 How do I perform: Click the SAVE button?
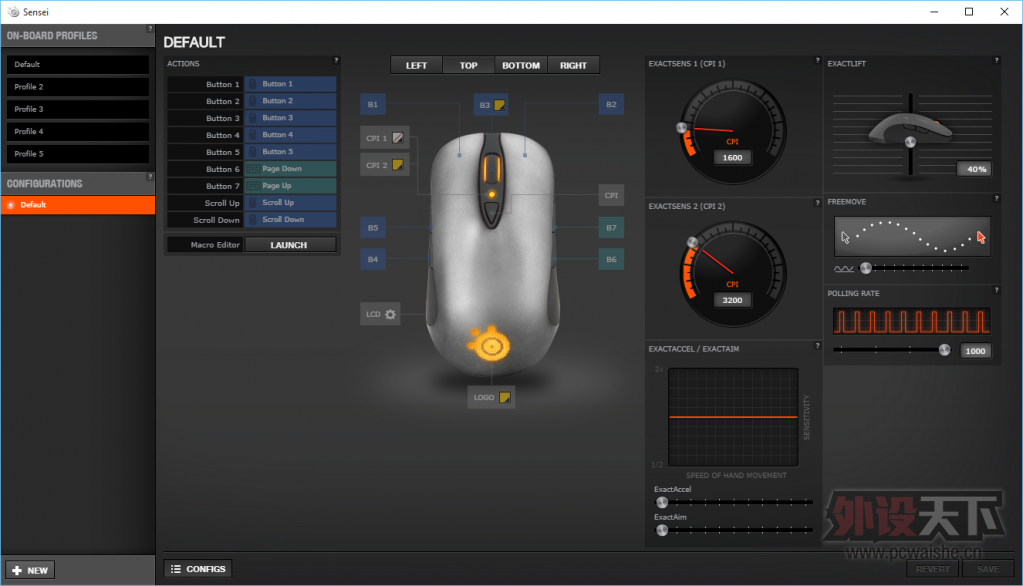988,569
